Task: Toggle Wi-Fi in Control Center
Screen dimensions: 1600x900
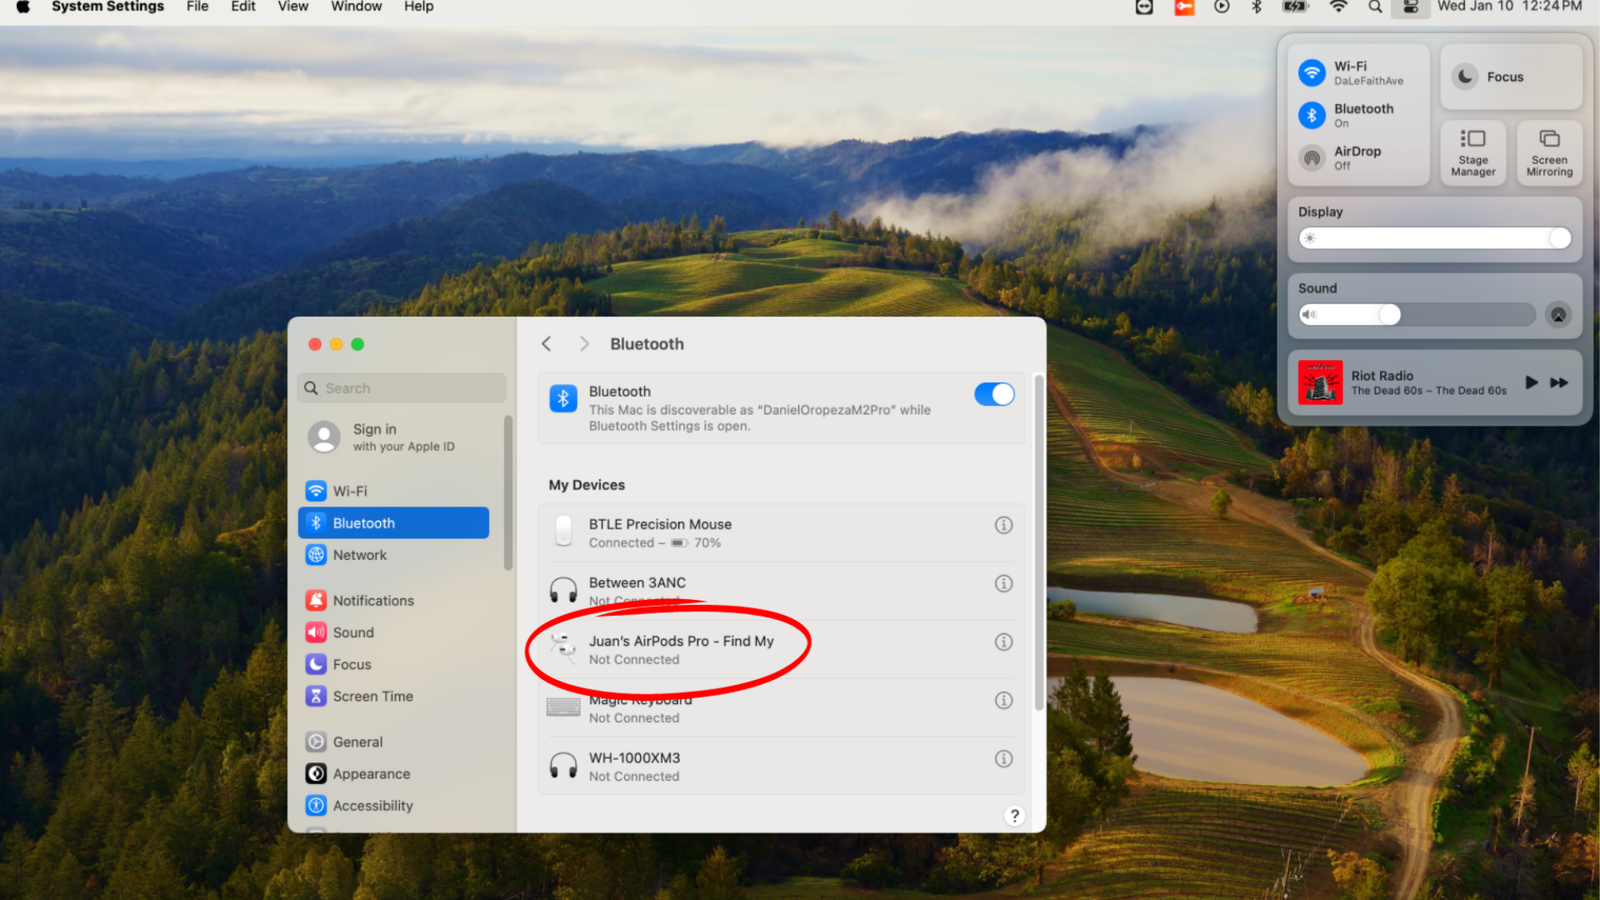Action: click(x=1312, y=73)
